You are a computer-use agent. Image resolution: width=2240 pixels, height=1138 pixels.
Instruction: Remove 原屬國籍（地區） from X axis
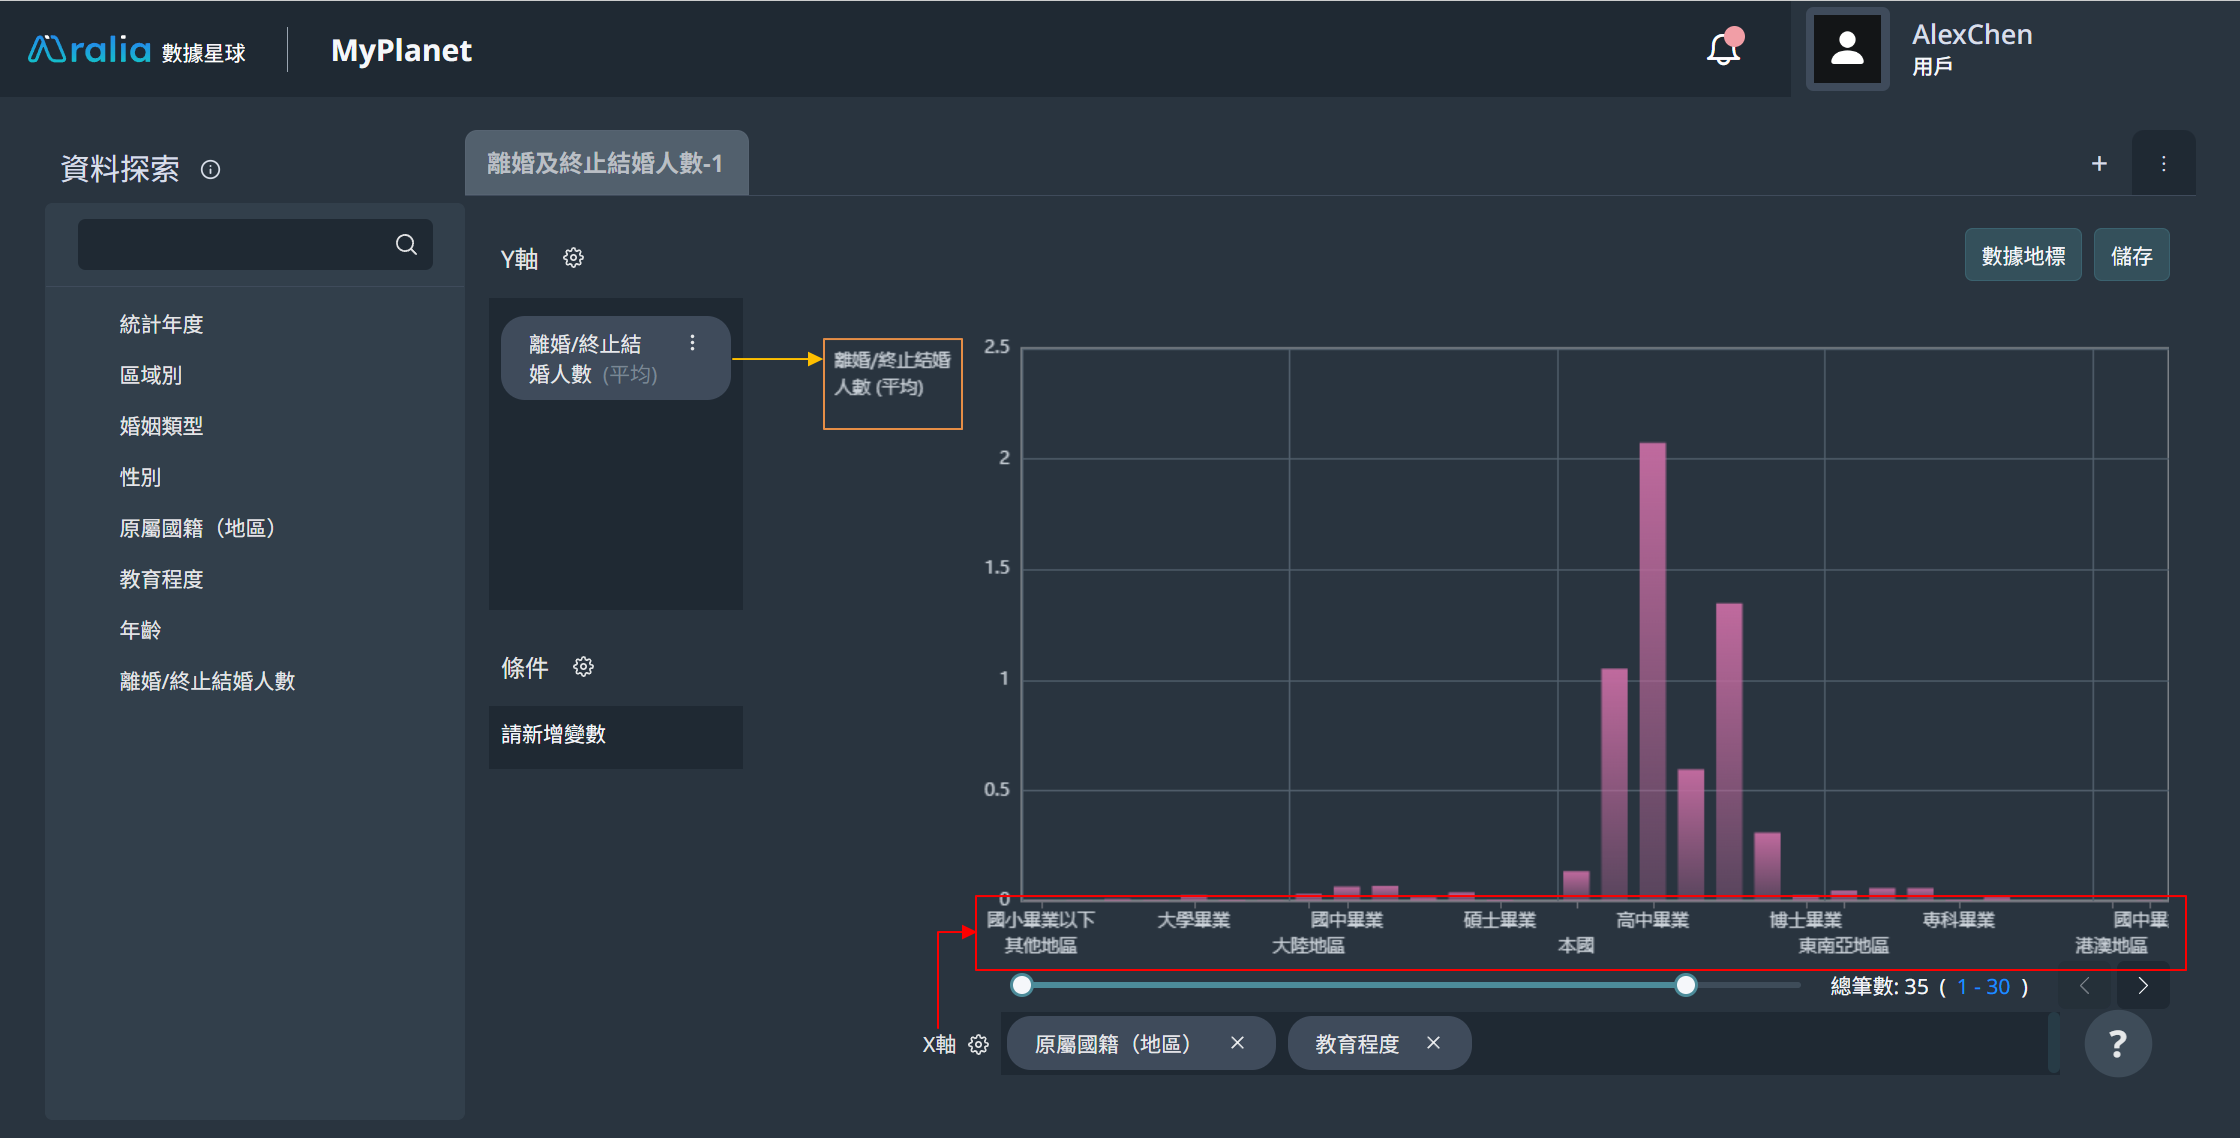pyautogui.click(x=1237, y=1043)
